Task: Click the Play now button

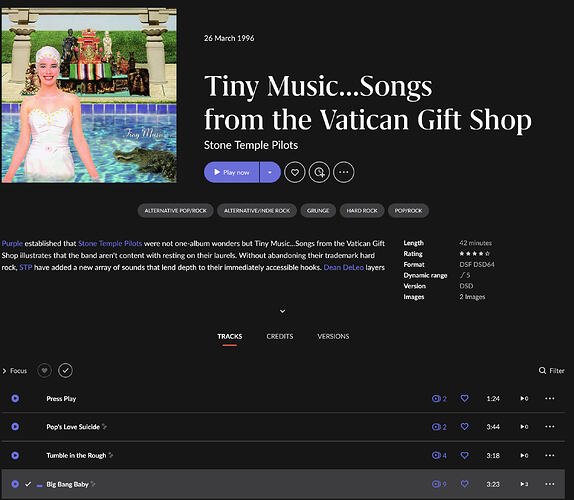Action: [x=232, y=172]
